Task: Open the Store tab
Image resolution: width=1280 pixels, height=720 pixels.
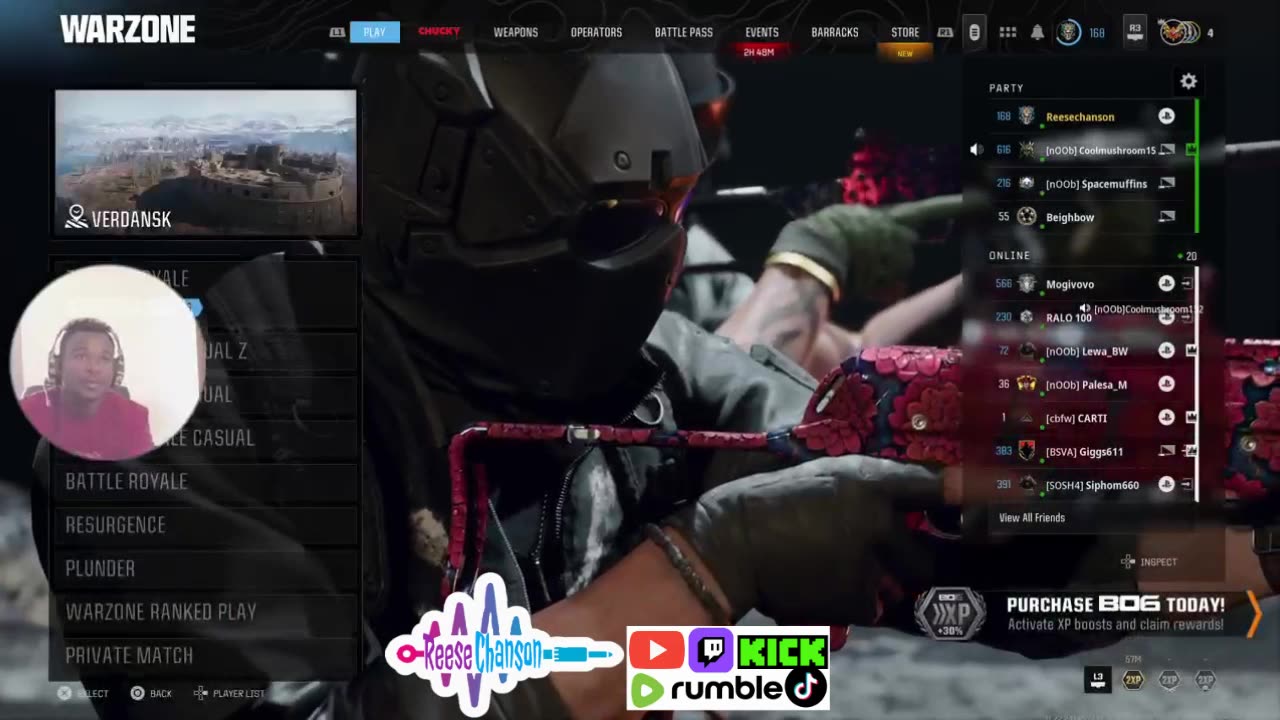Action: coord(905,33)
